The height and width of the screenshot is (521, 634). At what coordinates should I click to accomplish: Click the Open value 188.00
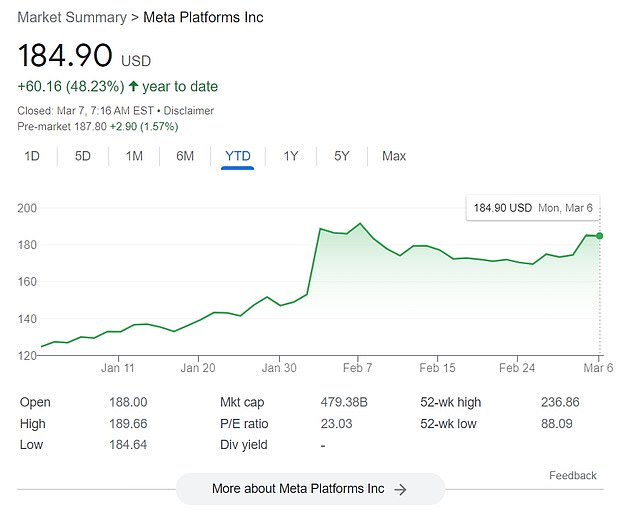click(128, 402)
